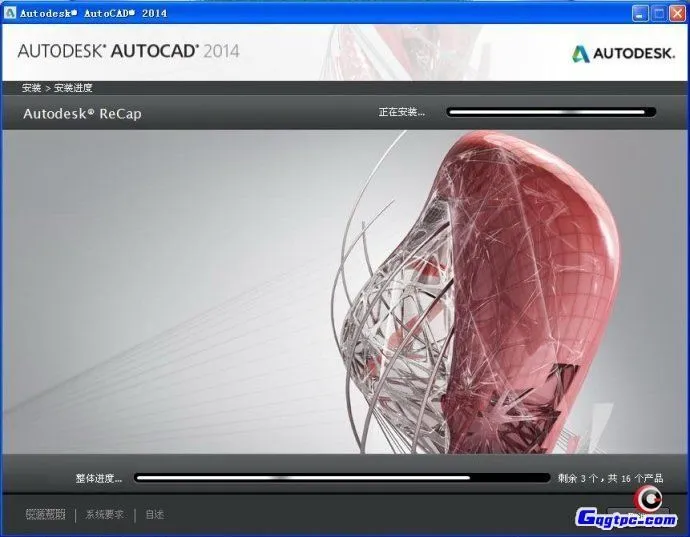
Task: Click the Gqgtpc.com watermark text
Action: coord(625,519)
